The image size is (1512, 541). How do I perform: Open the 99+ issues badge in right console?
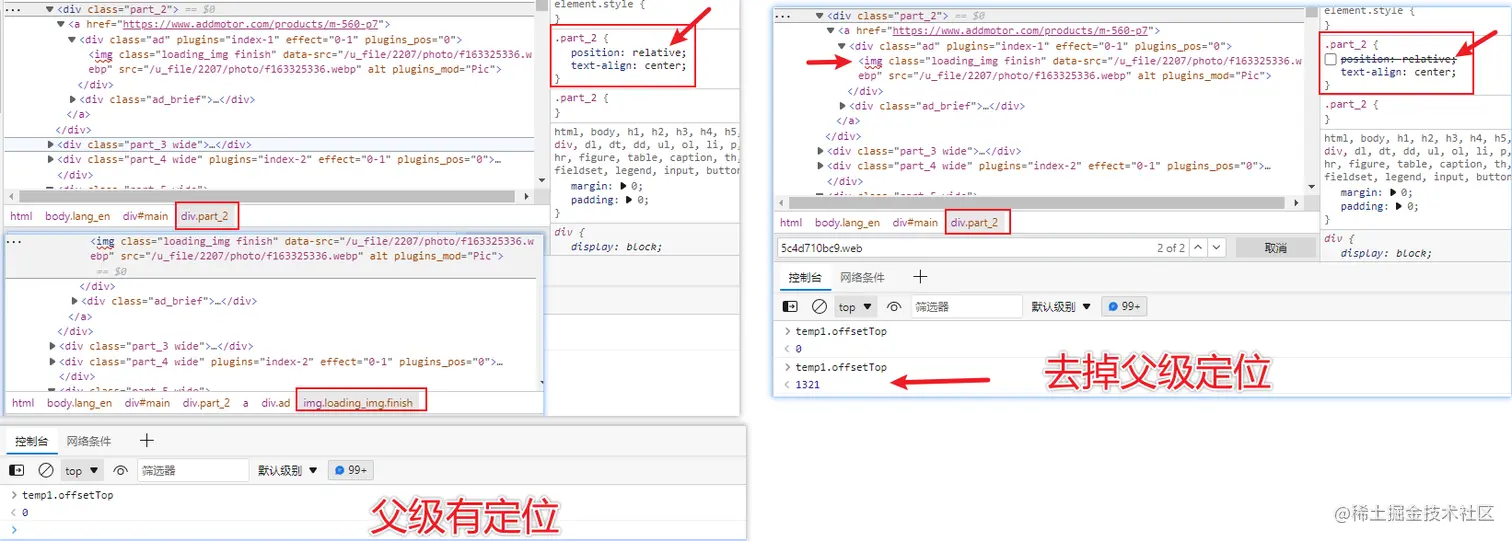(1124, 307)
